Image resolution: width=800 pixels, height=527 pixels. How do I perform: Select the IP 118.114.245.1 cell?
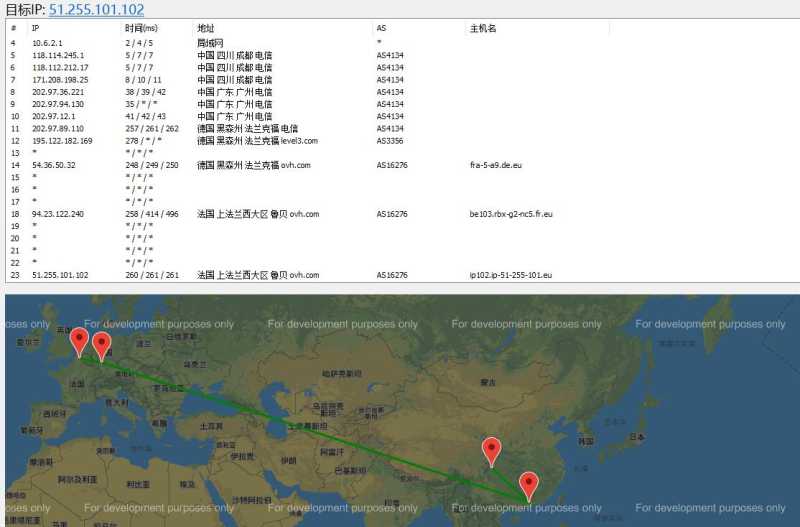pos(58,55)
